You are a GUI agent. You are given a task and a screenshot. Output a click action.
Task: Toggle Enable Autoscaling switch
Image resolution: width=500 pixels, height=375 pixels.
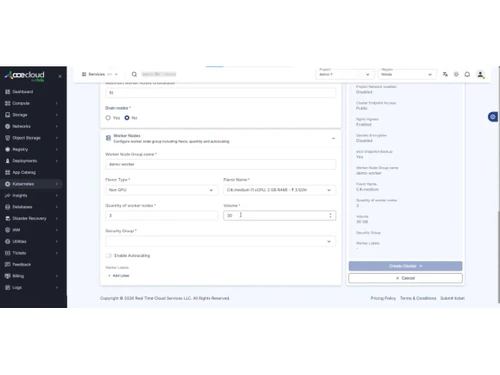pyautogui.click(x=109, y=256)
